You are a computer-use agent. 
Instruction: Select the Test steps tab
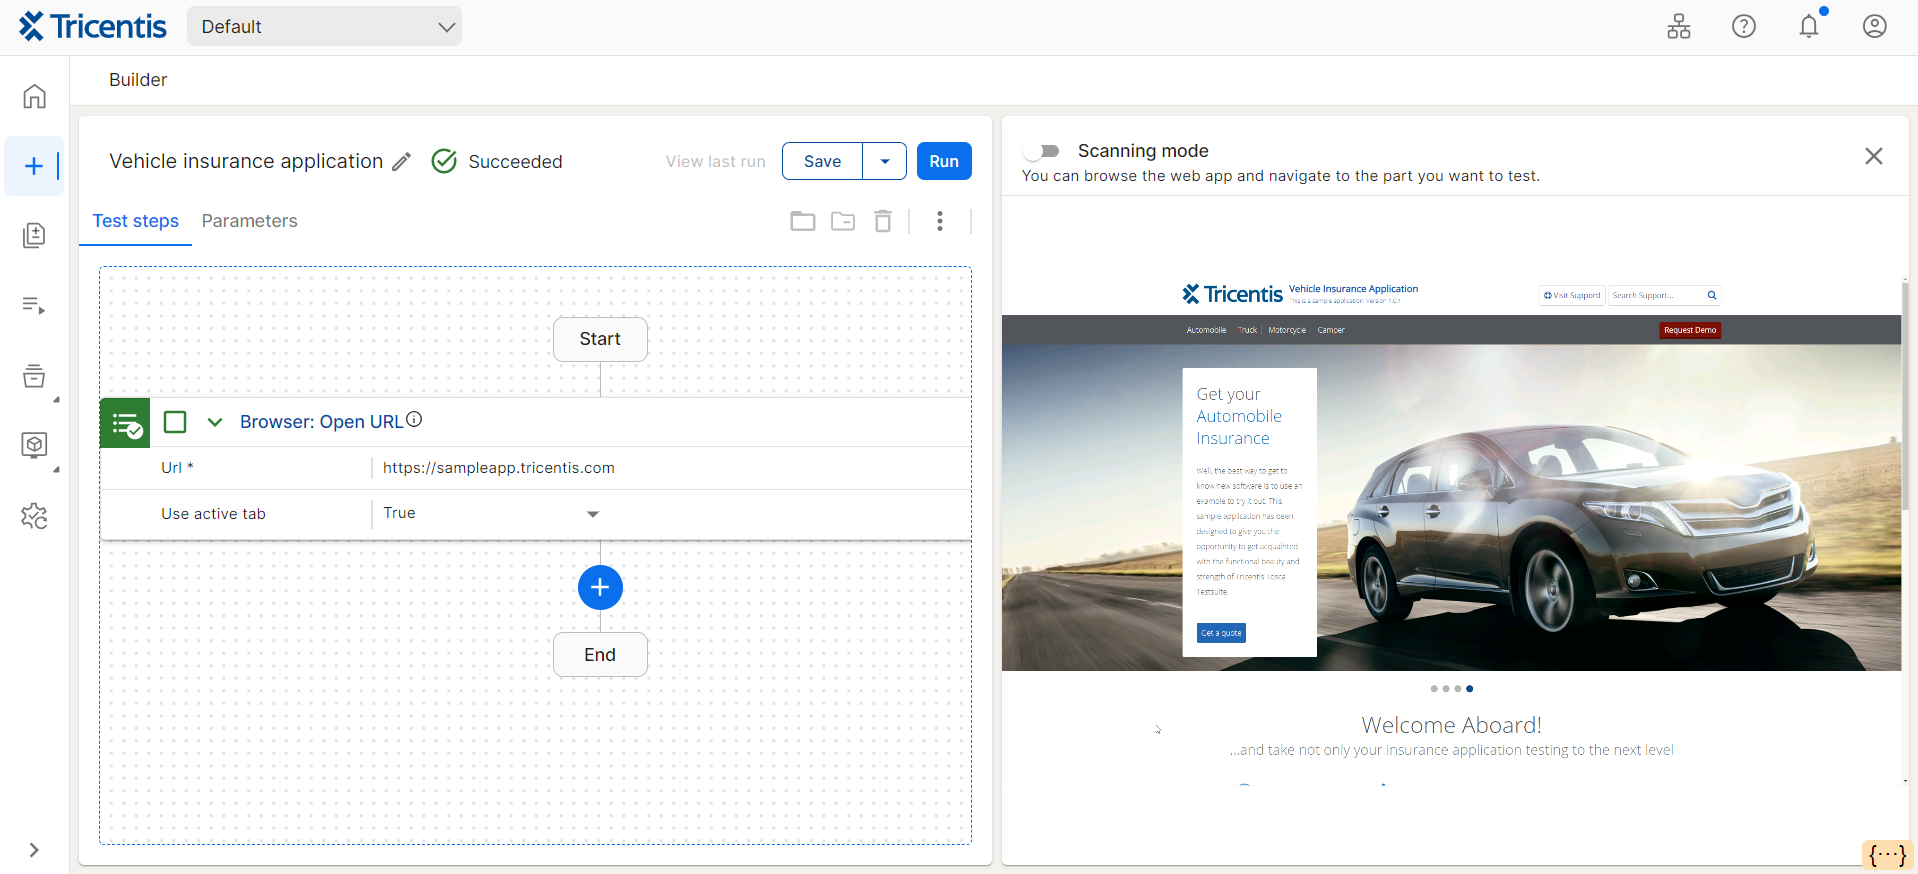point(136,221)
